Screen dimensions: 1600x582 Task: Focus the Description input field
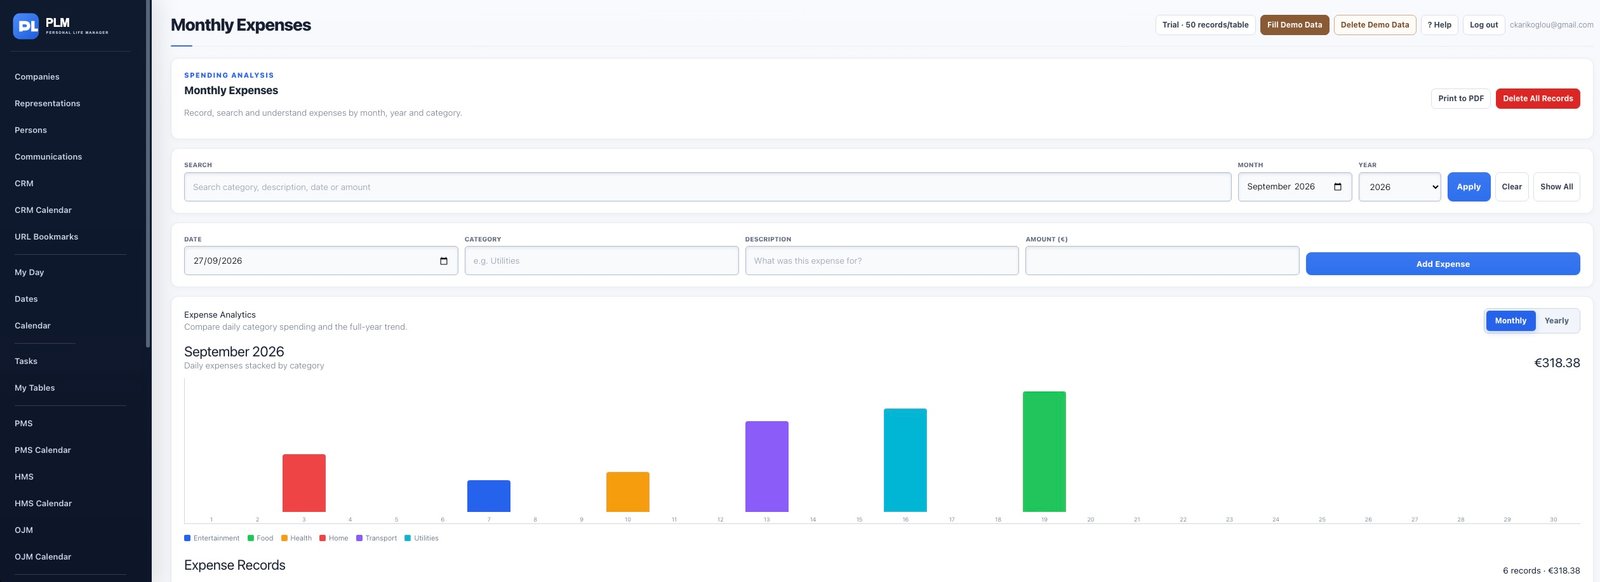tap(881, 261)
